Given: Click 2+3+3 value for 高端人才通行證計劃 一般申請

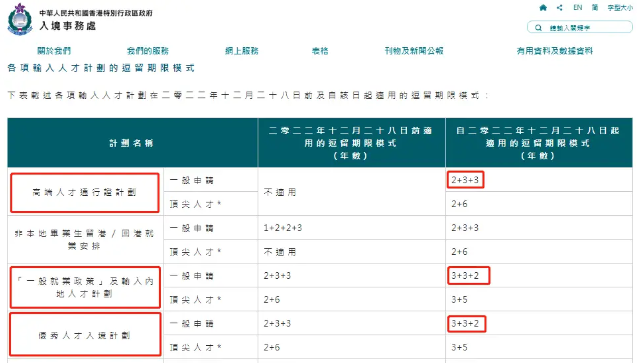Looking at the screenshot, I should point(465,180).
